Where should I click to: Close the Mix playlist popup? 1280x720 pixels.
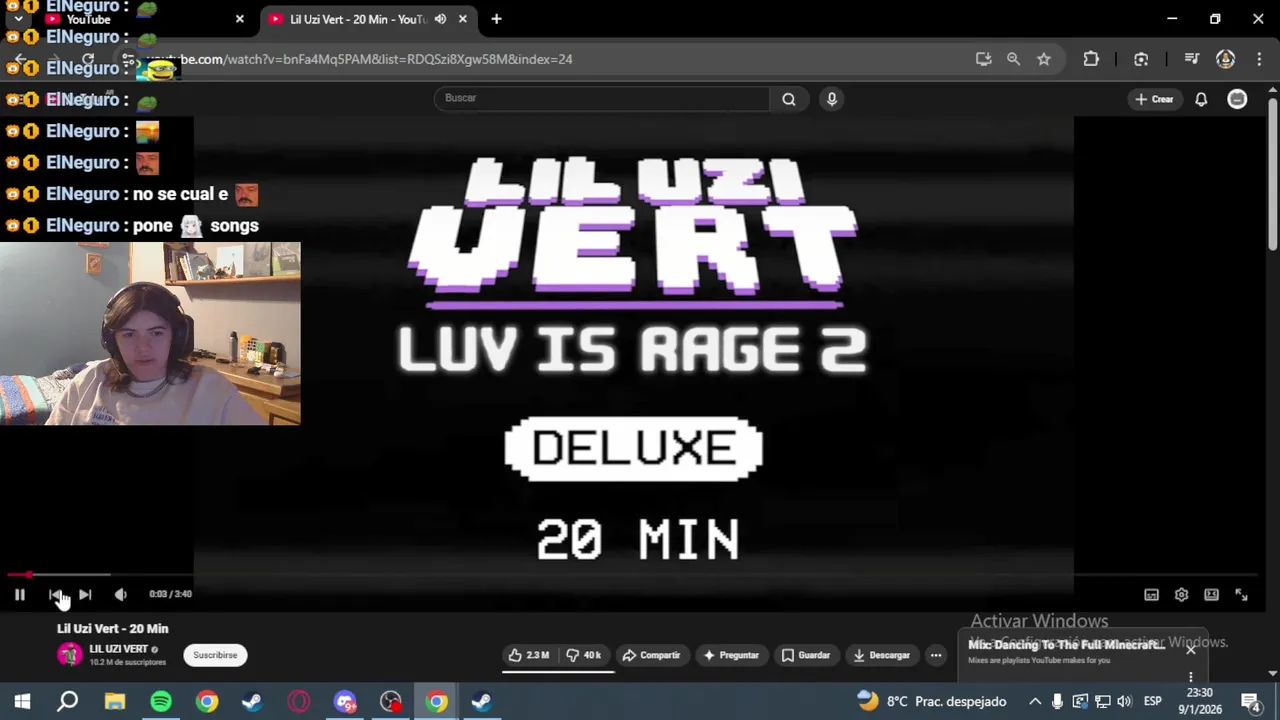(x=1191, y=649)
